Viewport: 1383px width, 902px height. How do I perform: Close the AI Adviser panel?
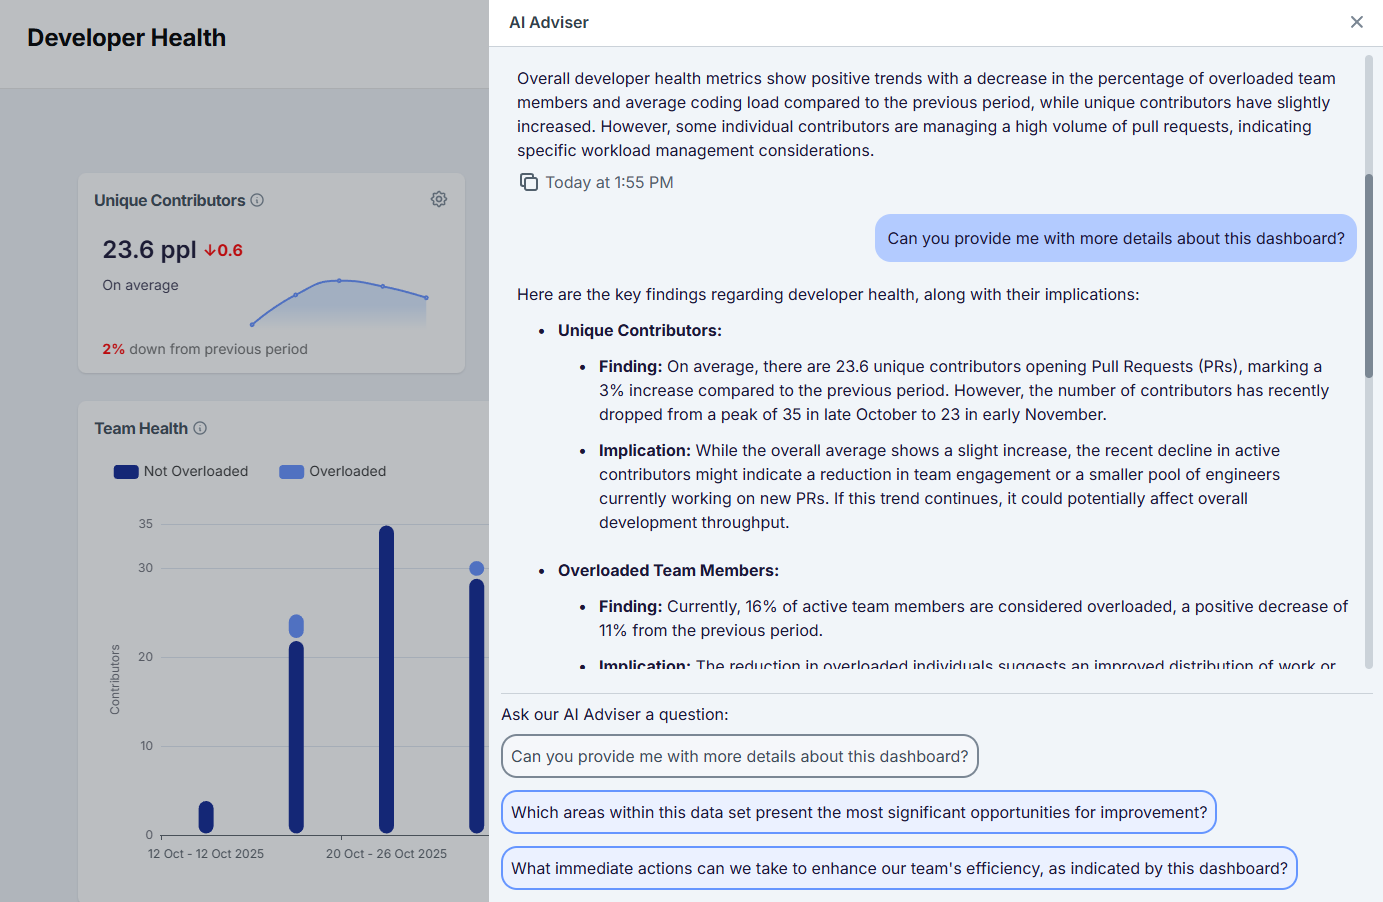[x=1357, y=22]
